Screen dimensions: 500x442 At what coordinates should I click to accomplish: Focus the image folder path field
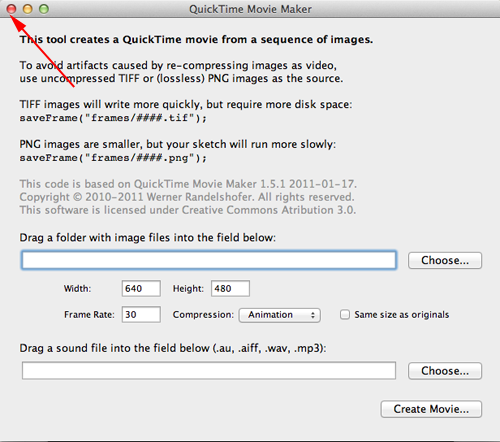tap(209, 260)
